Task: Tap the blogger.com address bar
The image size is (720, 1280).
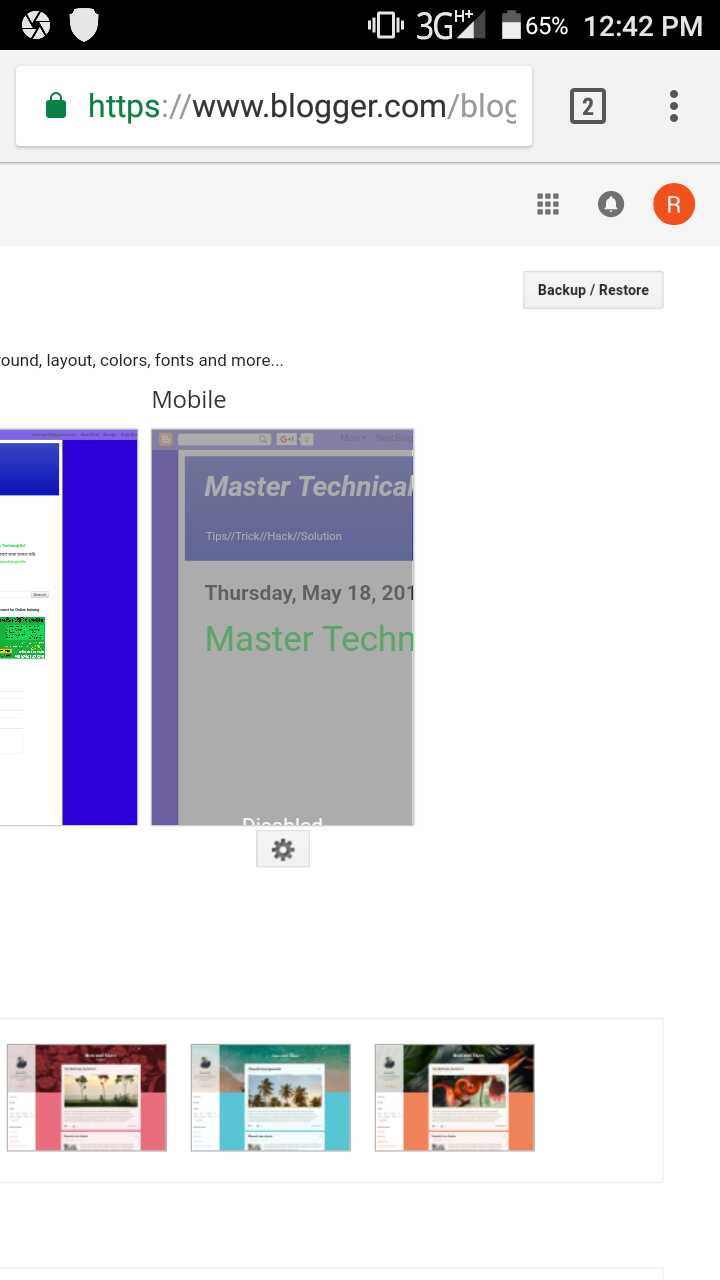Action: pos(300,106)
